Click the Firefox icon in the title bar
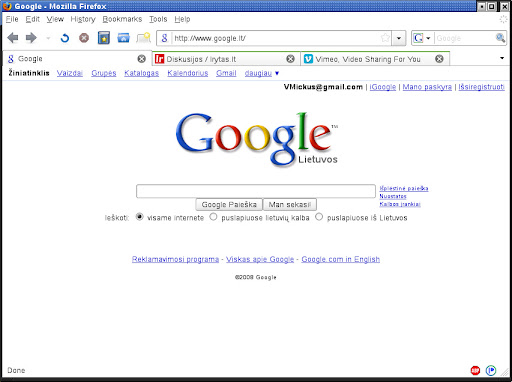This screenshot has height=382, width=512. pos(7,6)
